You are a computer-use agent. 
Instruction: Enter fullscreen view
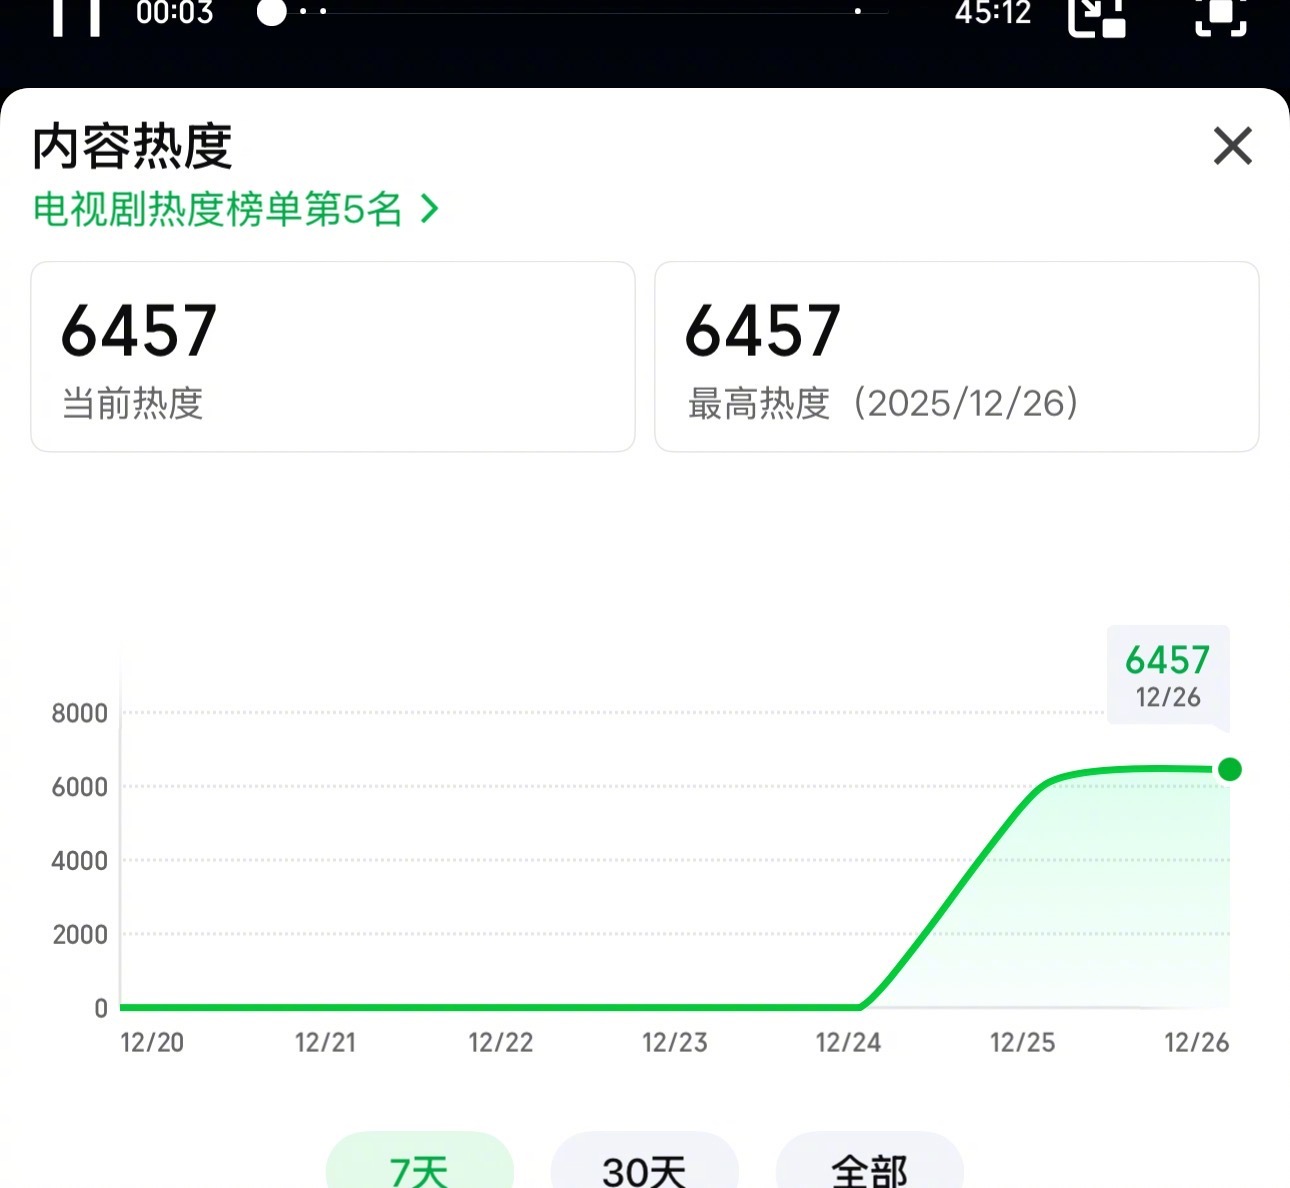pyautogui.click(x=1220, y=17)
